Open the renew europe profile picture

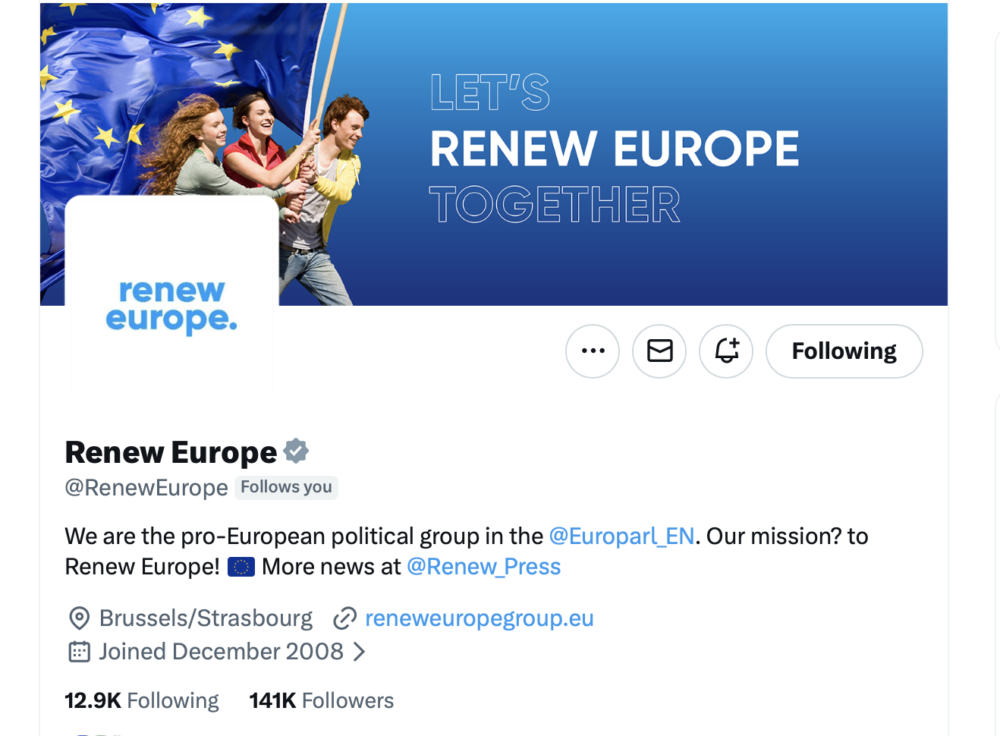click(172, 305)
